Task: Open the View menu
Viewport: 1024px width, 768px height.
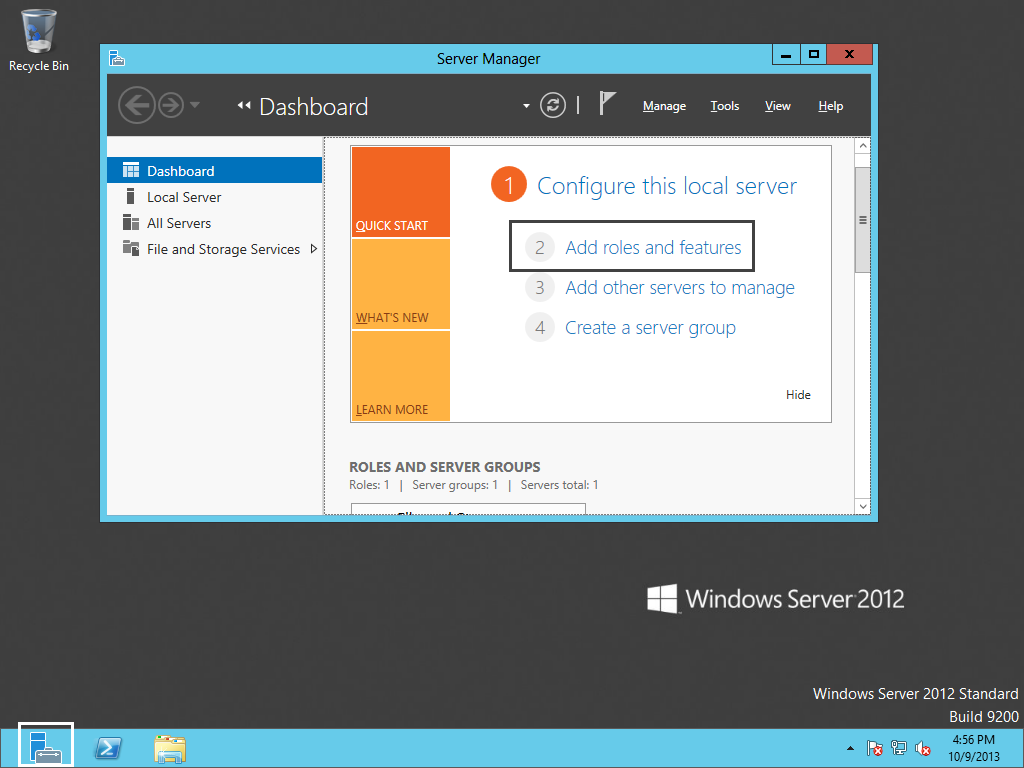Action: click(778, 106)
